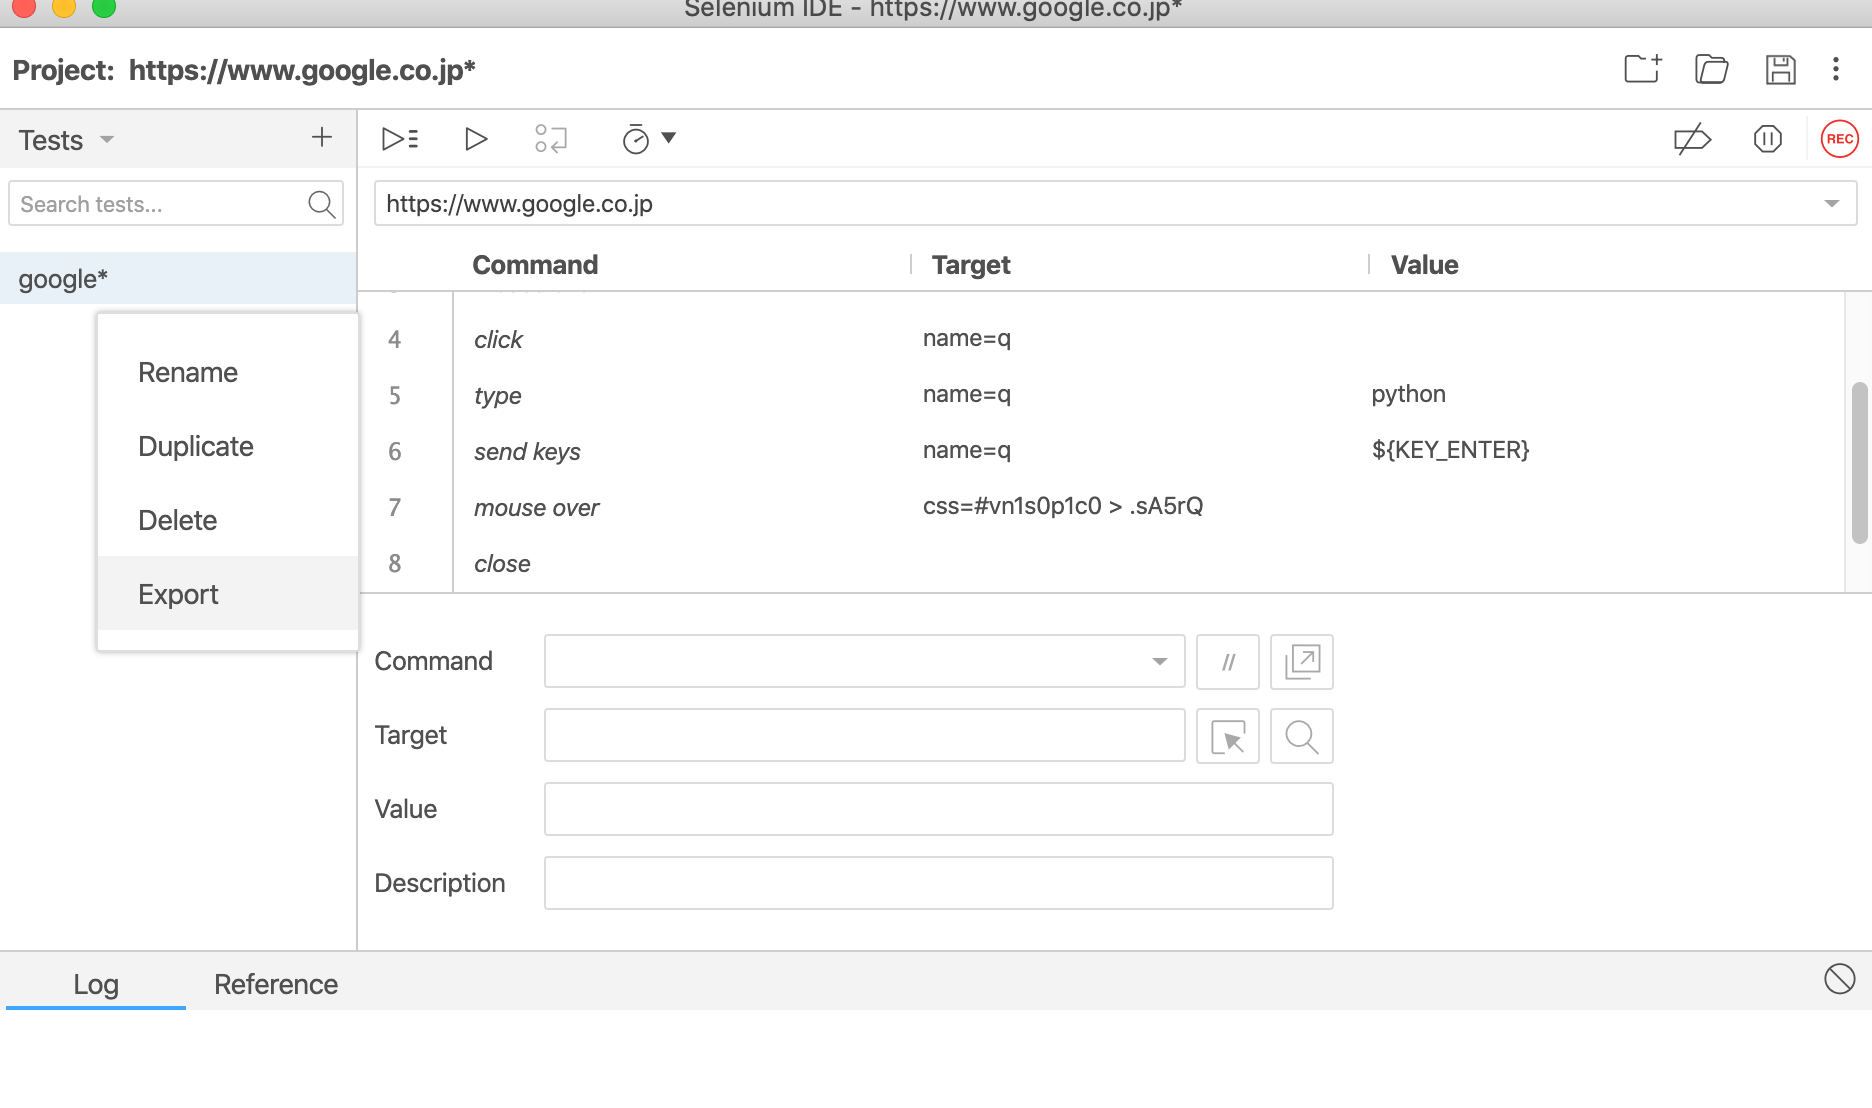Toggle command comment with slashes button

[x=1228, y=662]
